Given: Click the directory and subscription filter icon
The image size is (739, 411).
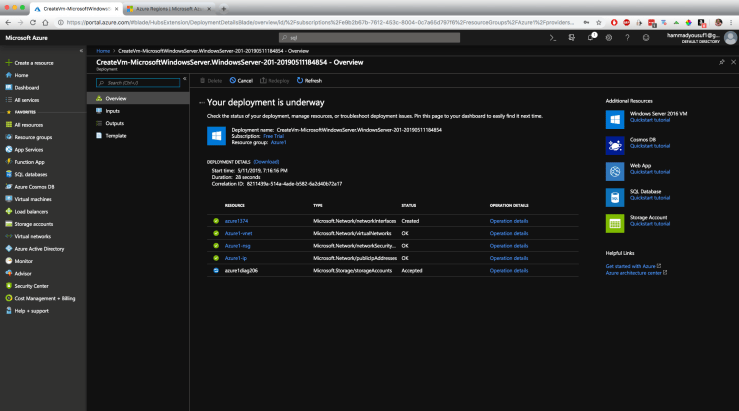Looking at the screenshot, I should [x=571, y=38].
